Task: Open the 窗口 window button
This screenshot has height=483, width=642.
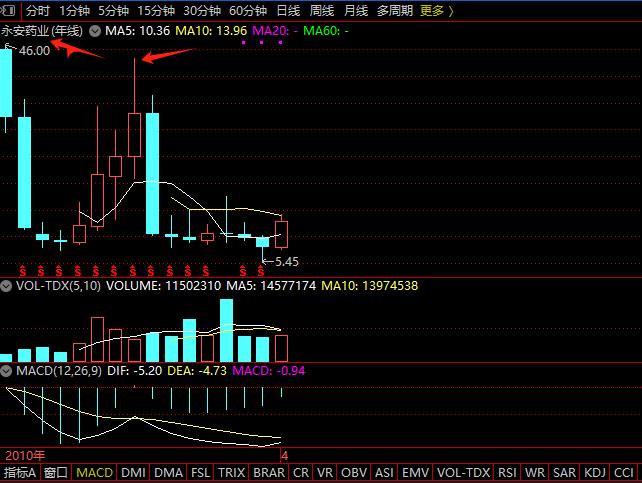Action: [x=55, y=473]
